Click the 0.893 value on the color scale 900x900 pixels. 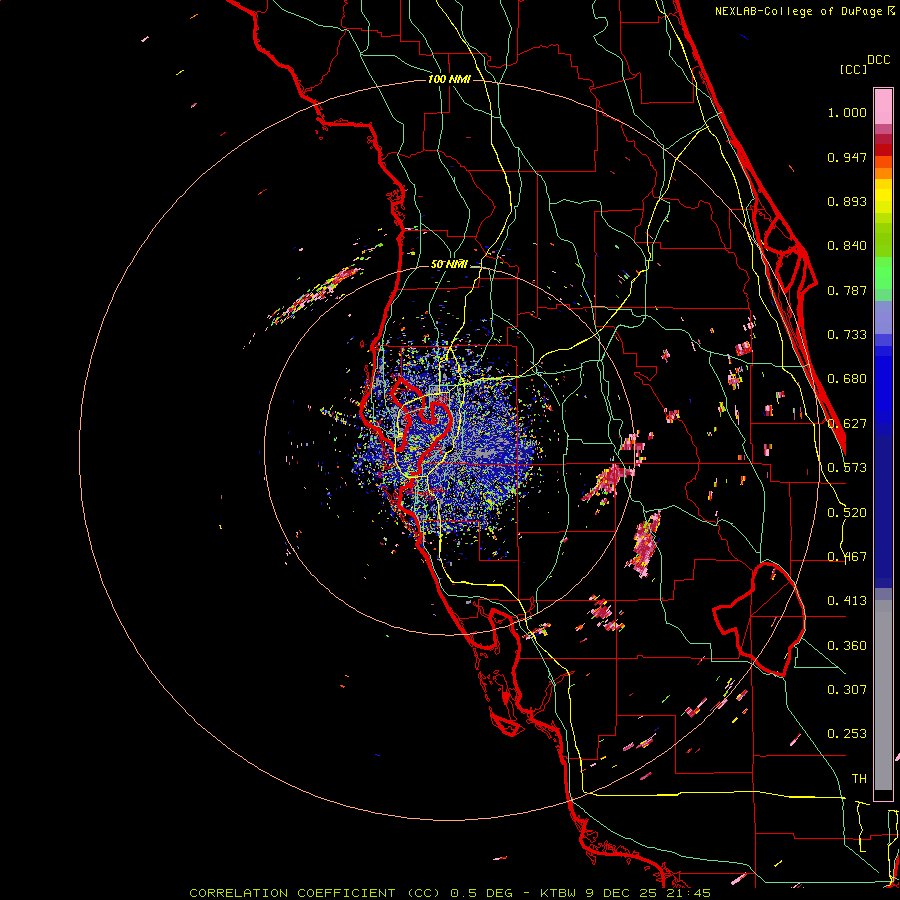pyautogui.click(x=847, y=201)
